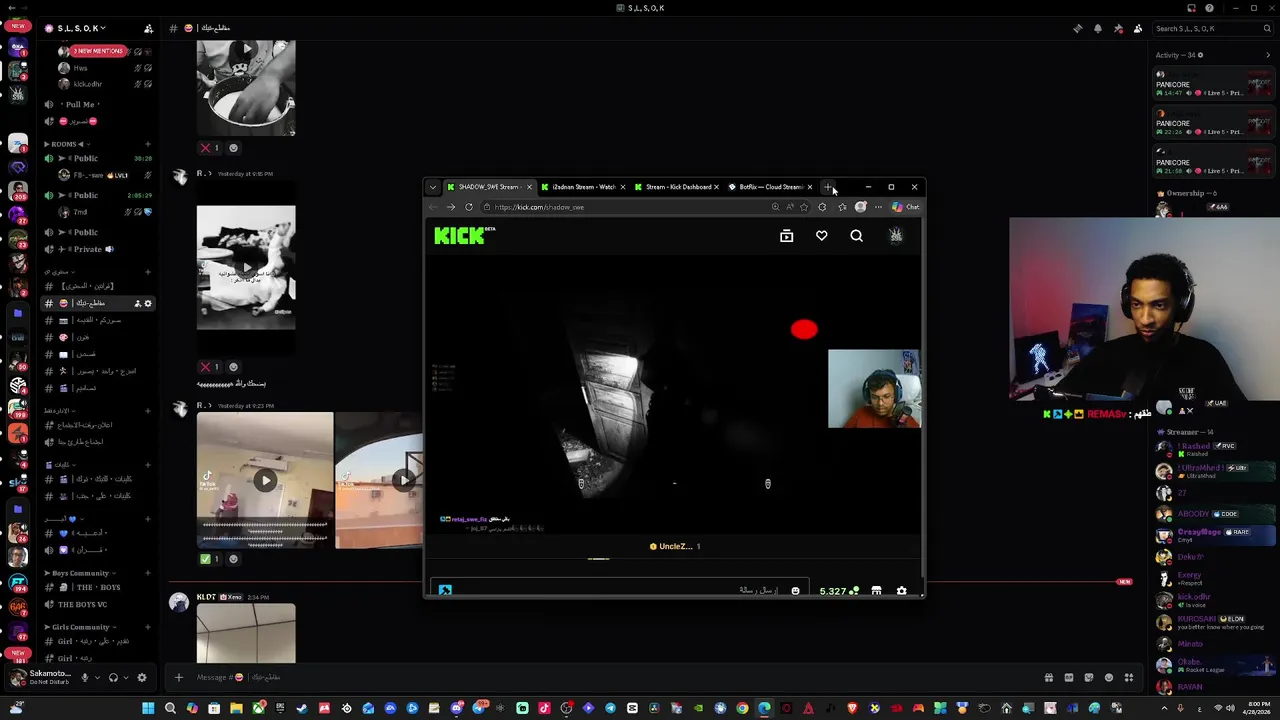This screenshot has width=1280, height=720.
Task: Open Kick's following heart icon
Action: (821, 236)
